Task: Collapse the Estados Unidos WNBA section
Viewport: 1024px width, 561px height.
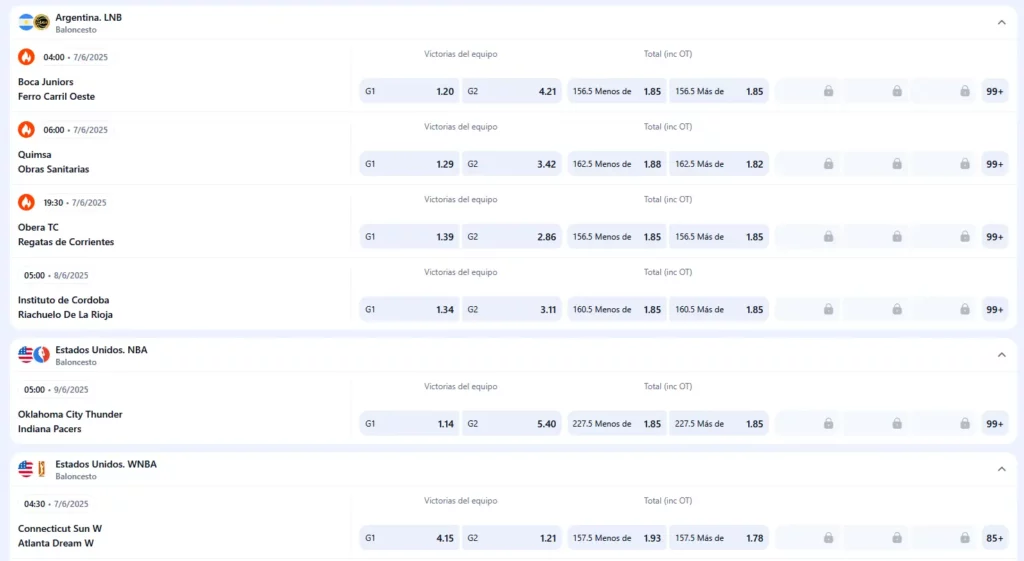Action: 1001,469
